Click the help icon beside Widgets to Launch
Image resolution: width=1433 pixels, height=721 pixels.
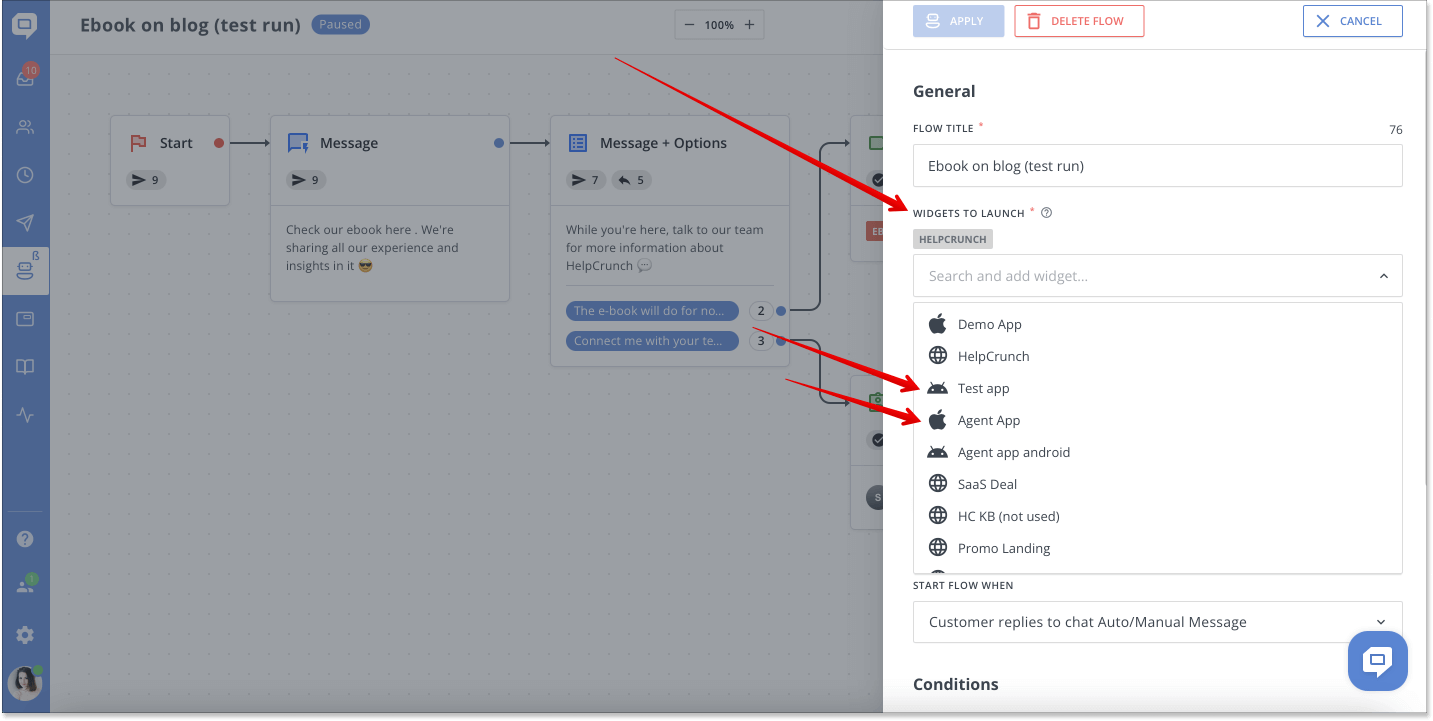pos(1046,213)
